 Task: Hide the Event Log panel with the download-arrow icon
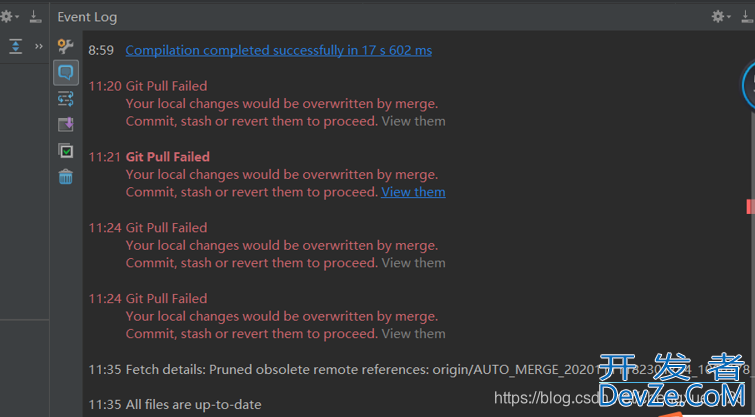[x=747, y=17]
